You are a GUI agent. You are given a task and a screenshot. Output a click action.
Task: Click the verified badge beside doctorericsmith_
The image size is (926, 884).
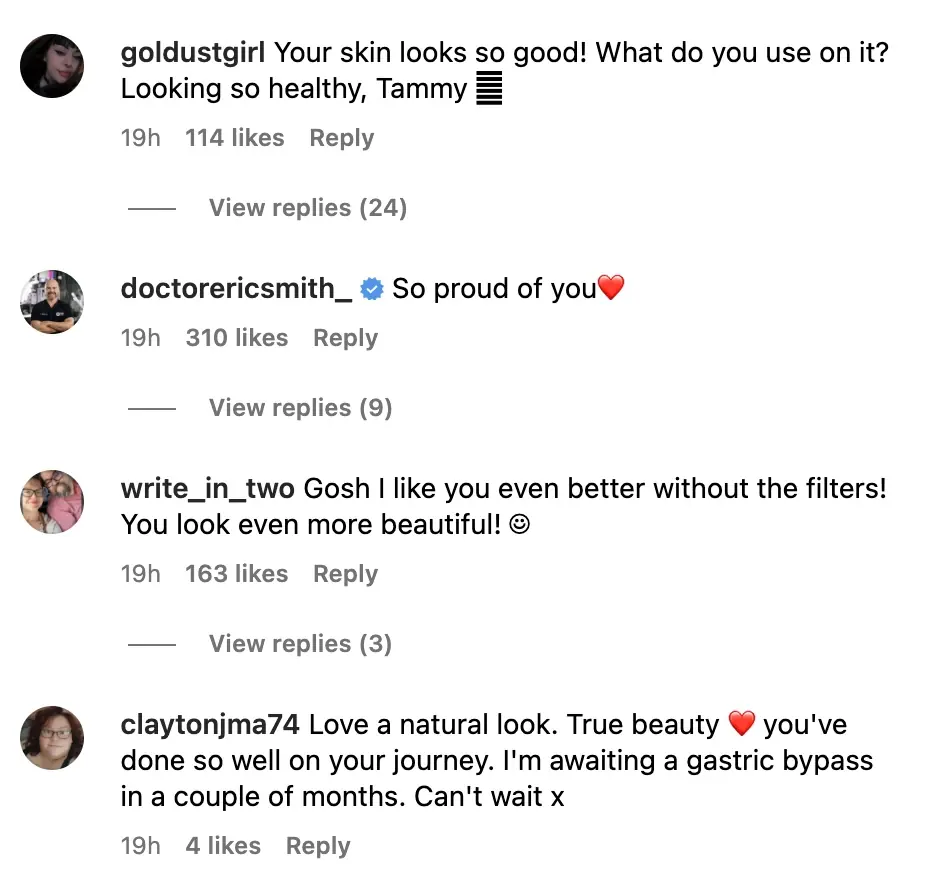tap(372, 290)
